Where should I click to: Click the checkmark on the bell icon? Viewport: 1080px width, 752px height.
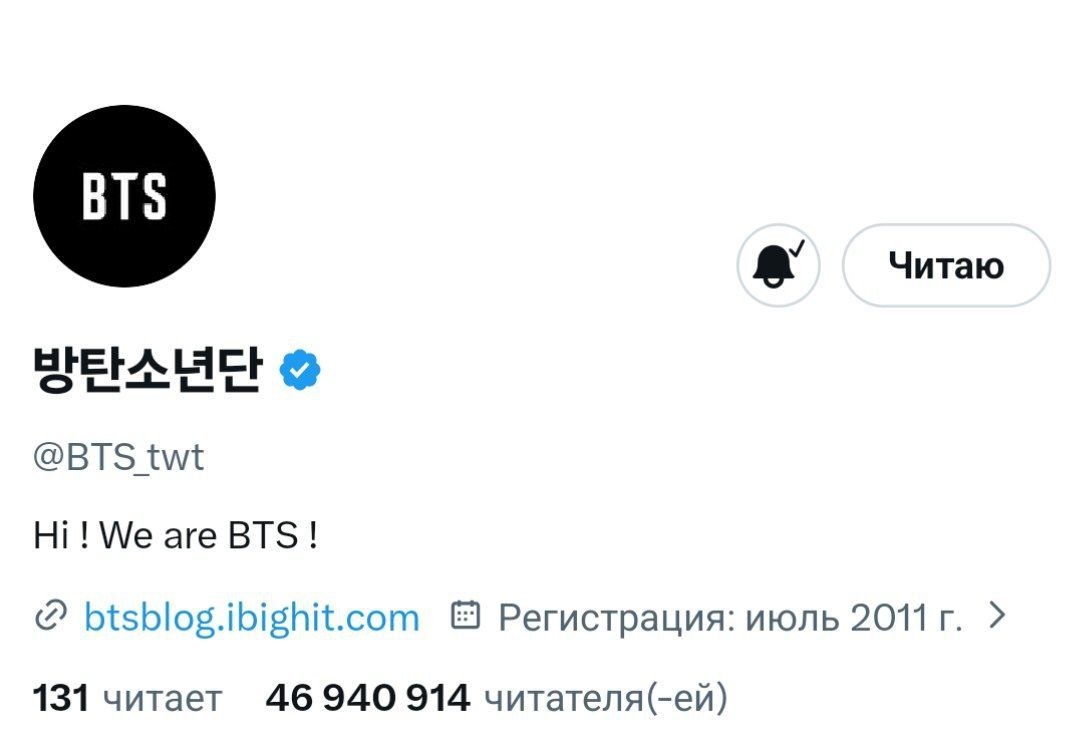tap(798, 248)
